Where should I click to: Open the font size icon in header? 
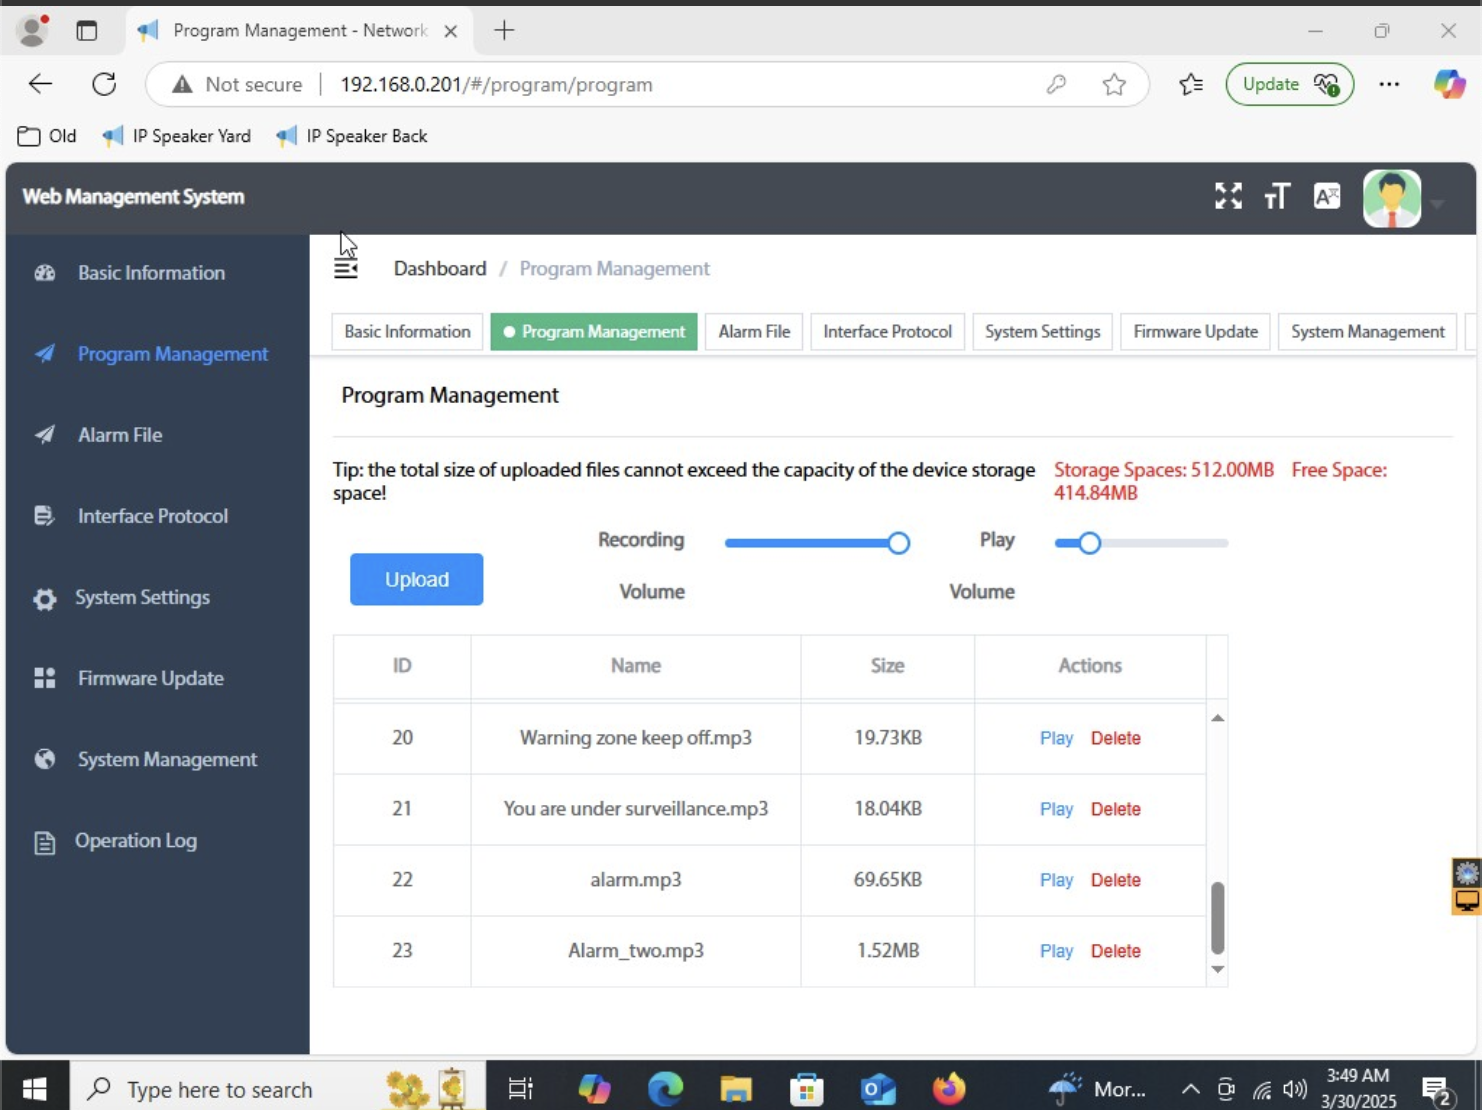1277,196
